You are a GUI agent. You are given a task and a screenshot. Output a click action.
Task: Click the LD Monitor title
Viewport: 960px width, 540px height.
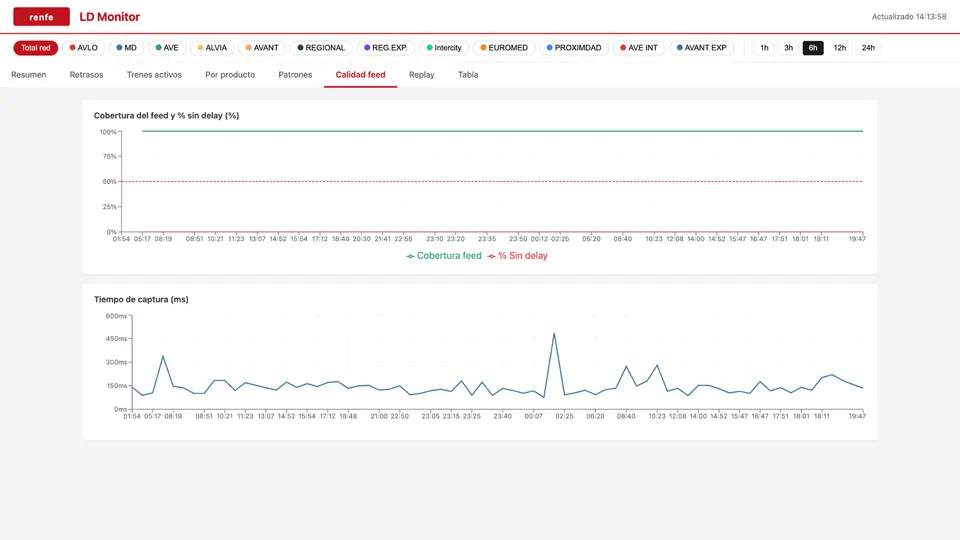[110, 17]
